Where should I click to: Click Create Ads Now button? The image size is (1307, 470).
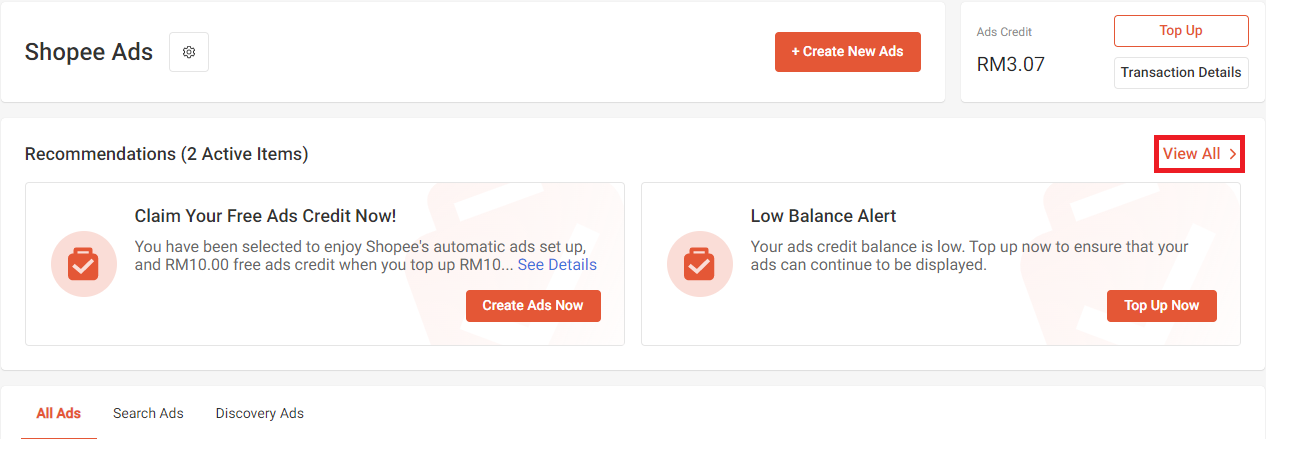(x=533, y=306)
